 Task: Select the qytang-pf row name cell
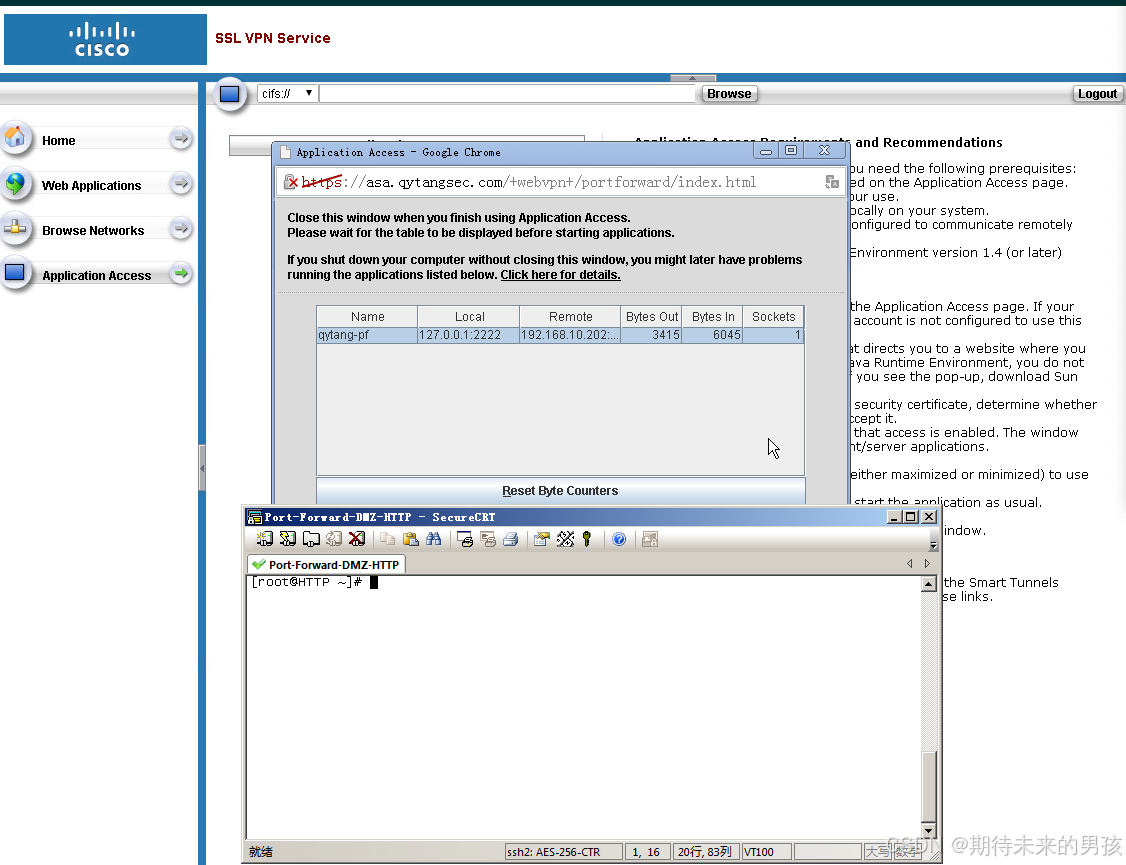(367, 335)
